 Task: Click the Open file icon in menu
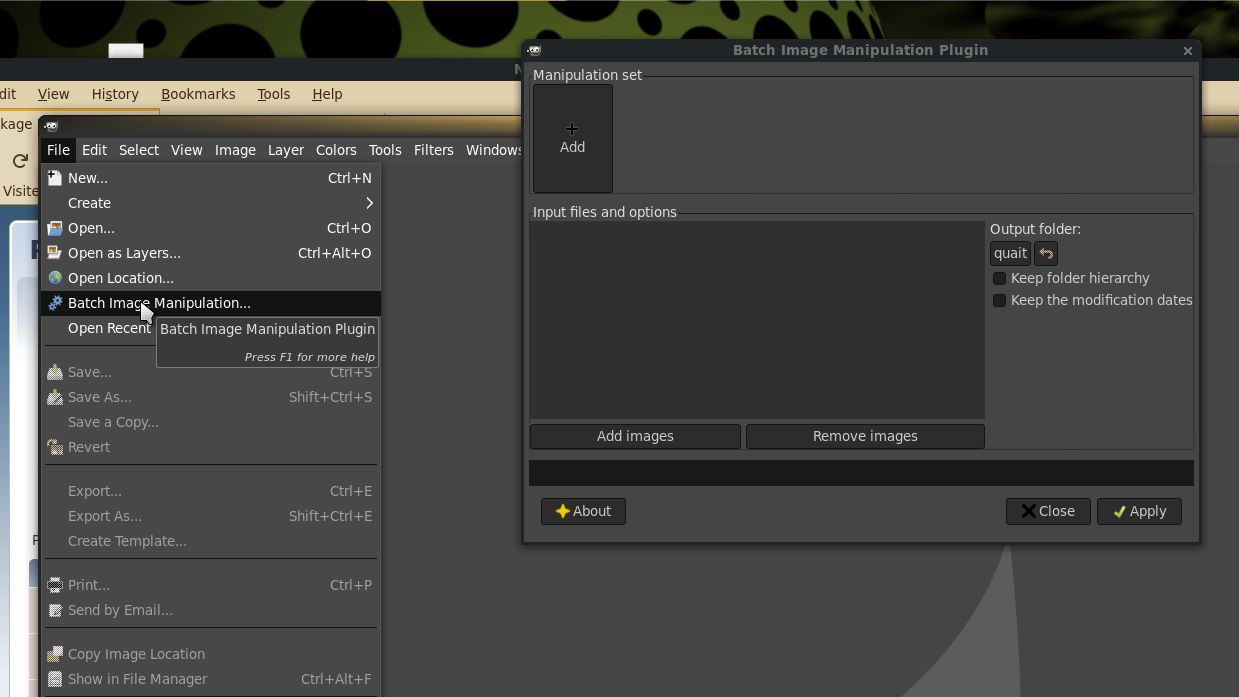55,228
